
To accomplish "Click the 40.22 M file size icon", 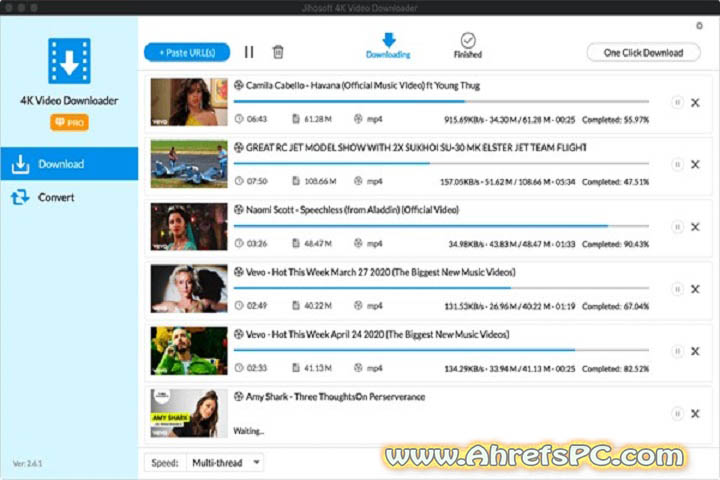I will point(296,305).
